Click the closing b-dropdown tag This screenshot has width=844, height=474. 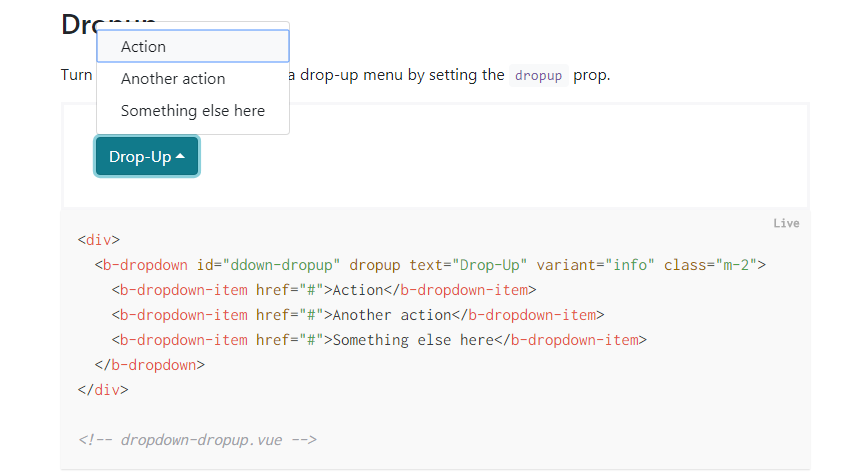point(150,365)
